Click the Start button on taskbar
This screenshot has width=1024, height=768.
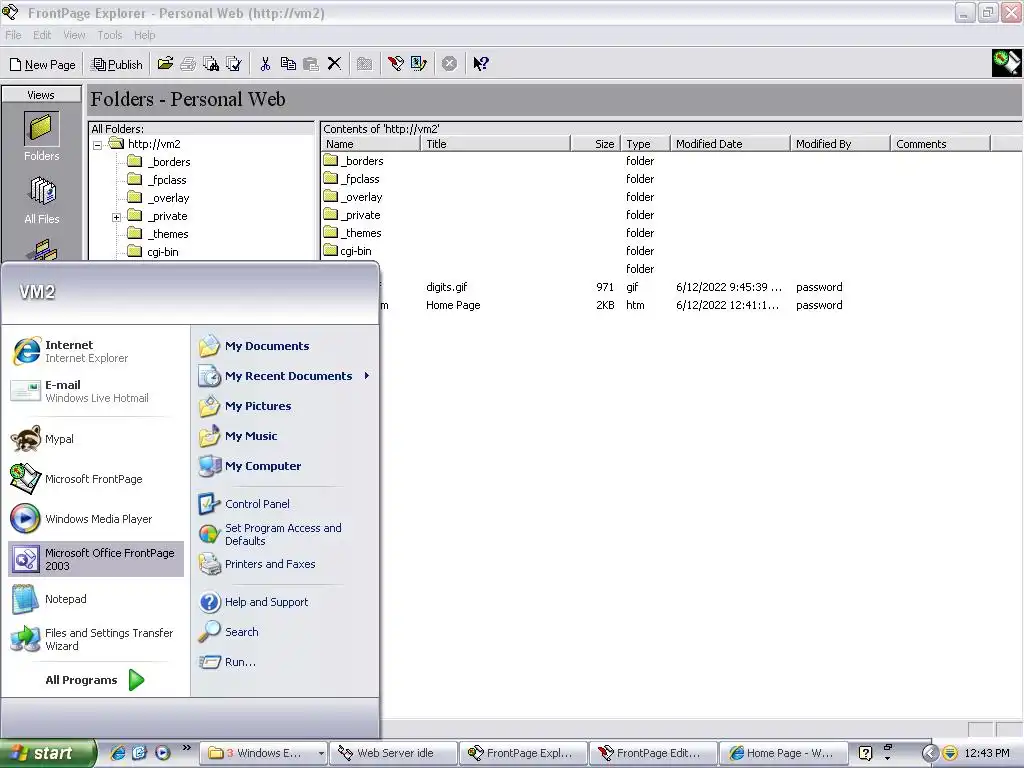47,753
